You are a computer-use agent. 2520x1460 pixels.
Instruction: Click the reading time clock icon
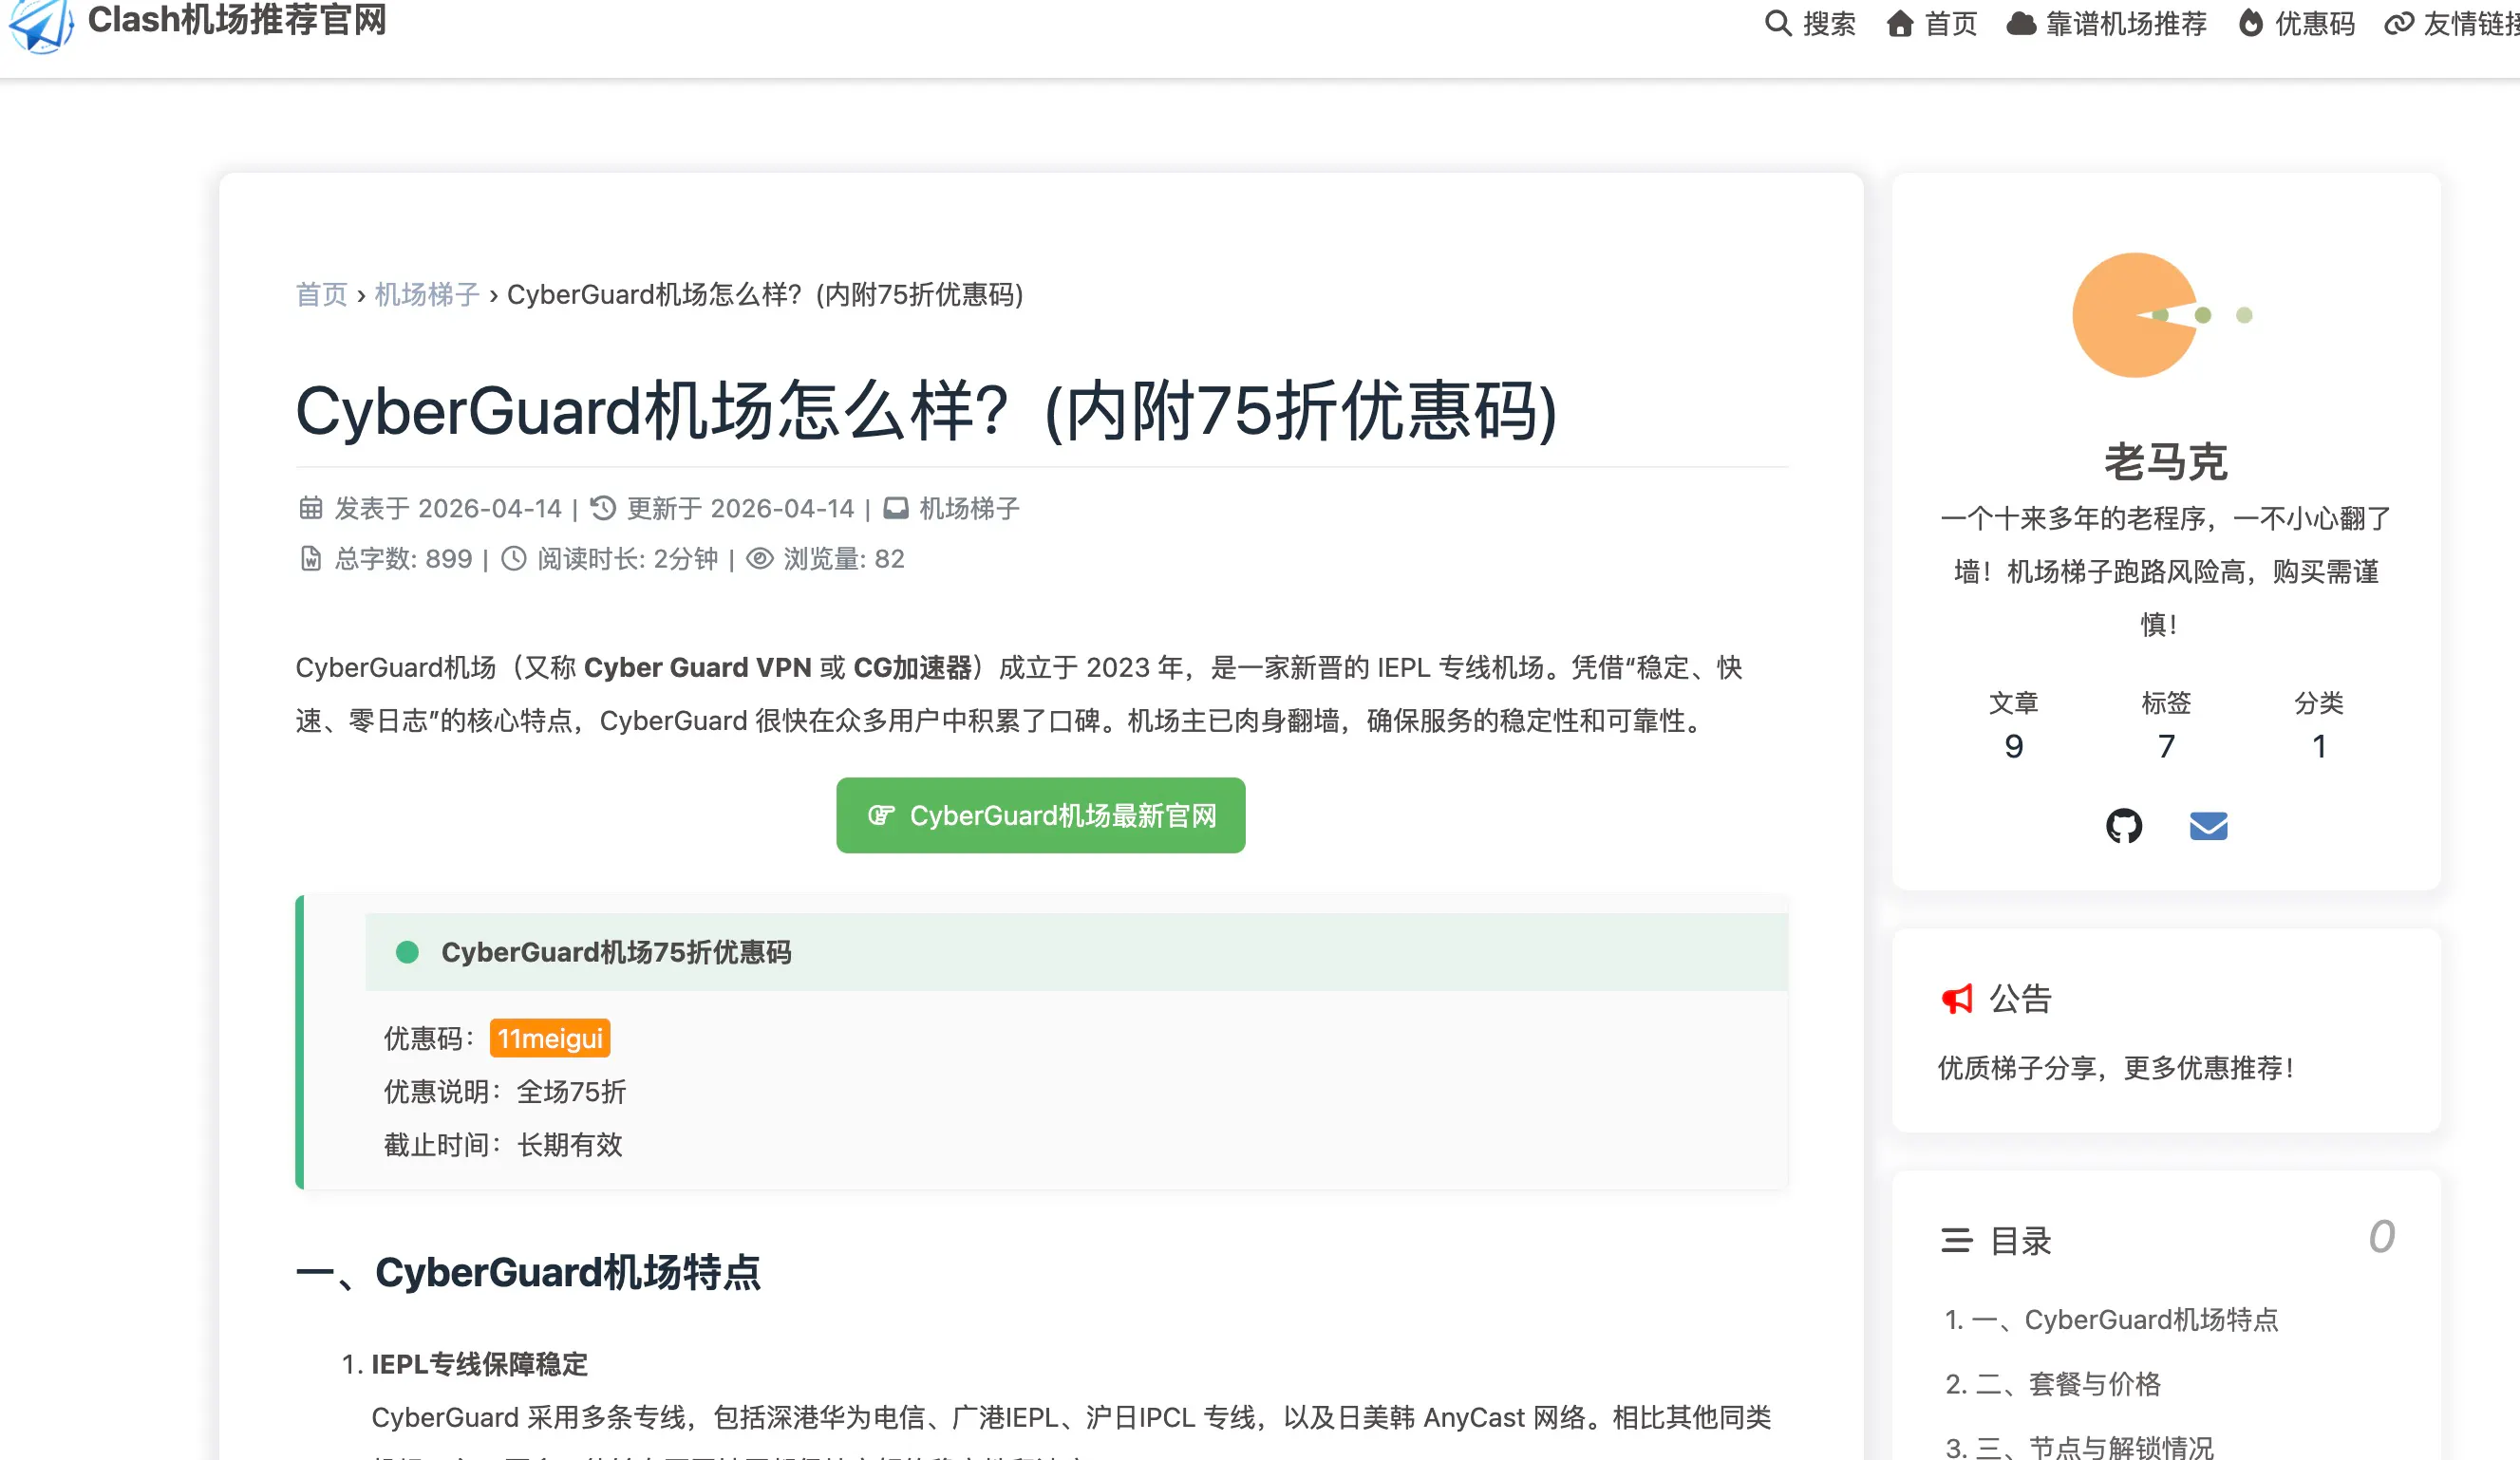coord(513,558)
